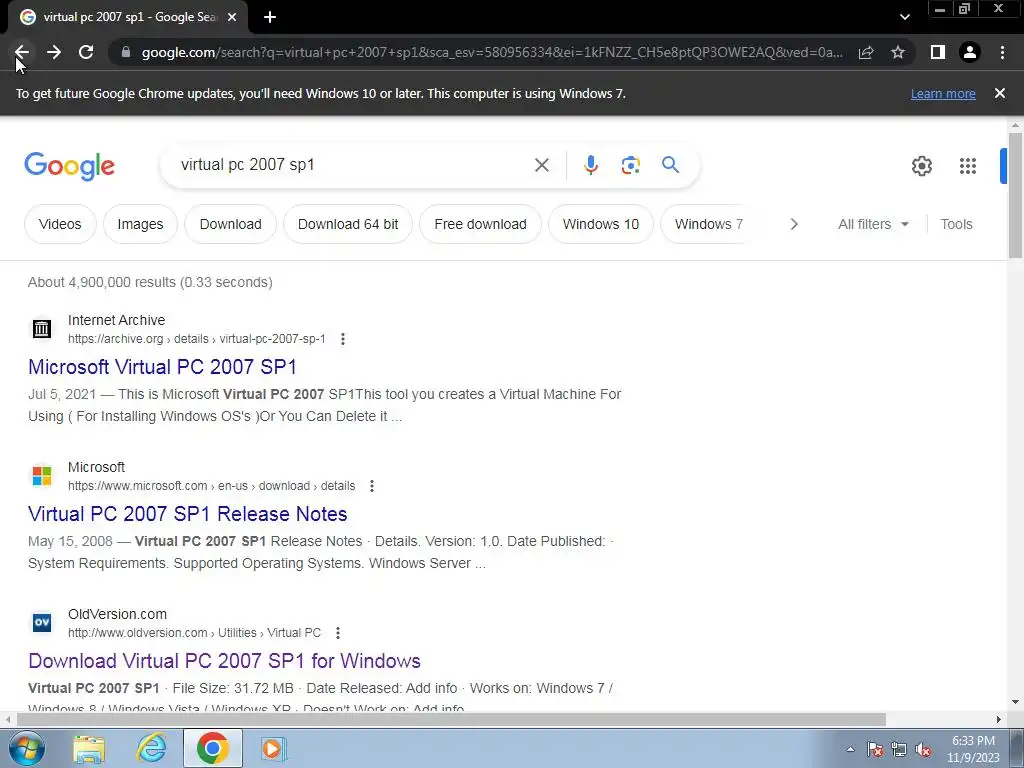Filter results by Videos
Screen dimensions: 1024x768
(x=60, y=224)
